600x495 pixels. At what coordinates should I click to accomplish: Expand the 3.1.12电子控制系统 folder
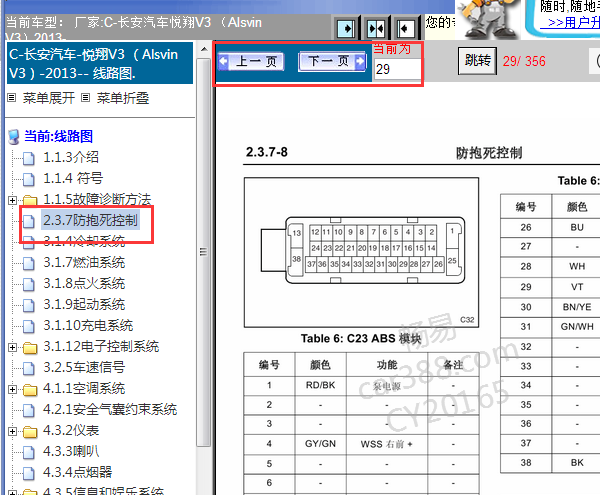coord(12,347)
